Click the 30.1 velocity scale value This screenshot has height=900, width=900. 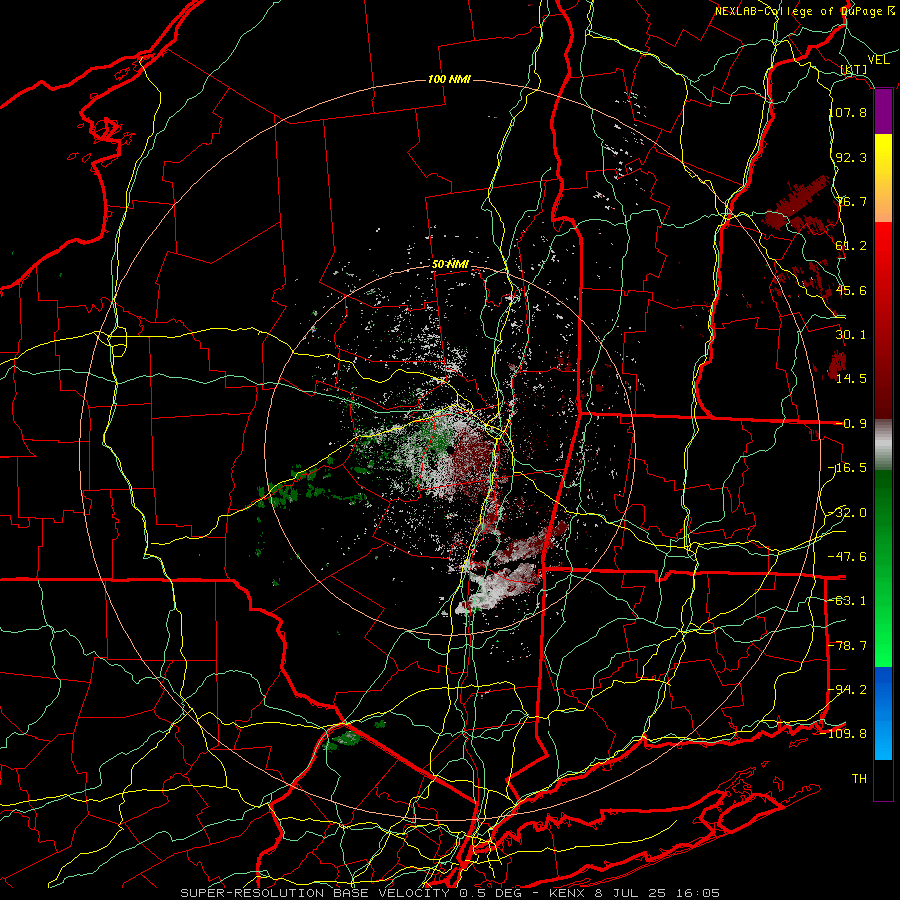(x=851, y=335)
